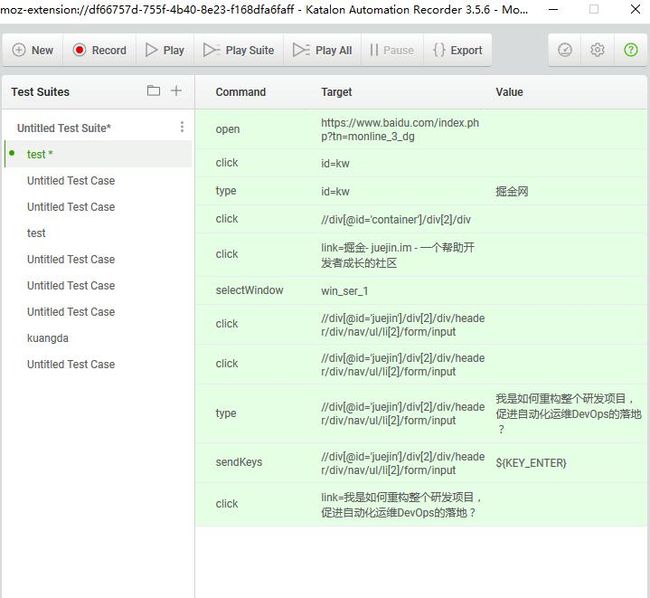Open Untitled Test Suite three-dot menu

[x=182, y=127]
